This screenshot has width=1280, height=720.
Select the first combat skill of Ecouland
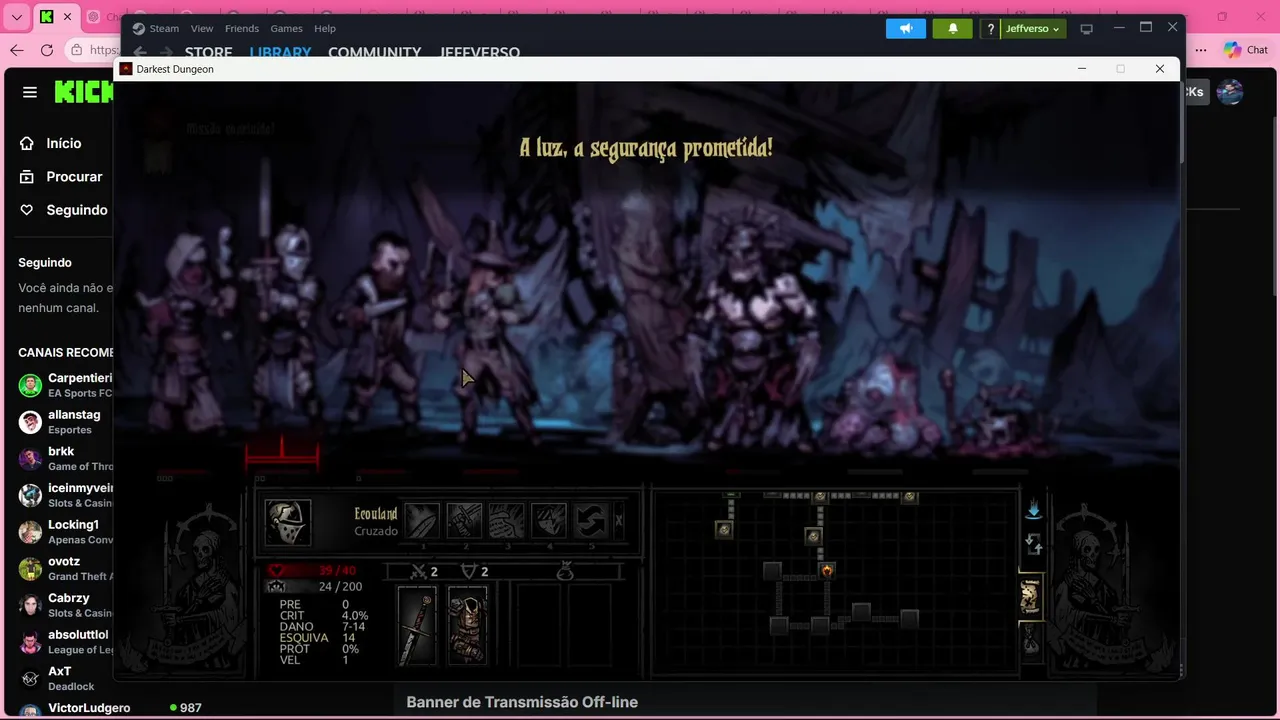point(422,521)
